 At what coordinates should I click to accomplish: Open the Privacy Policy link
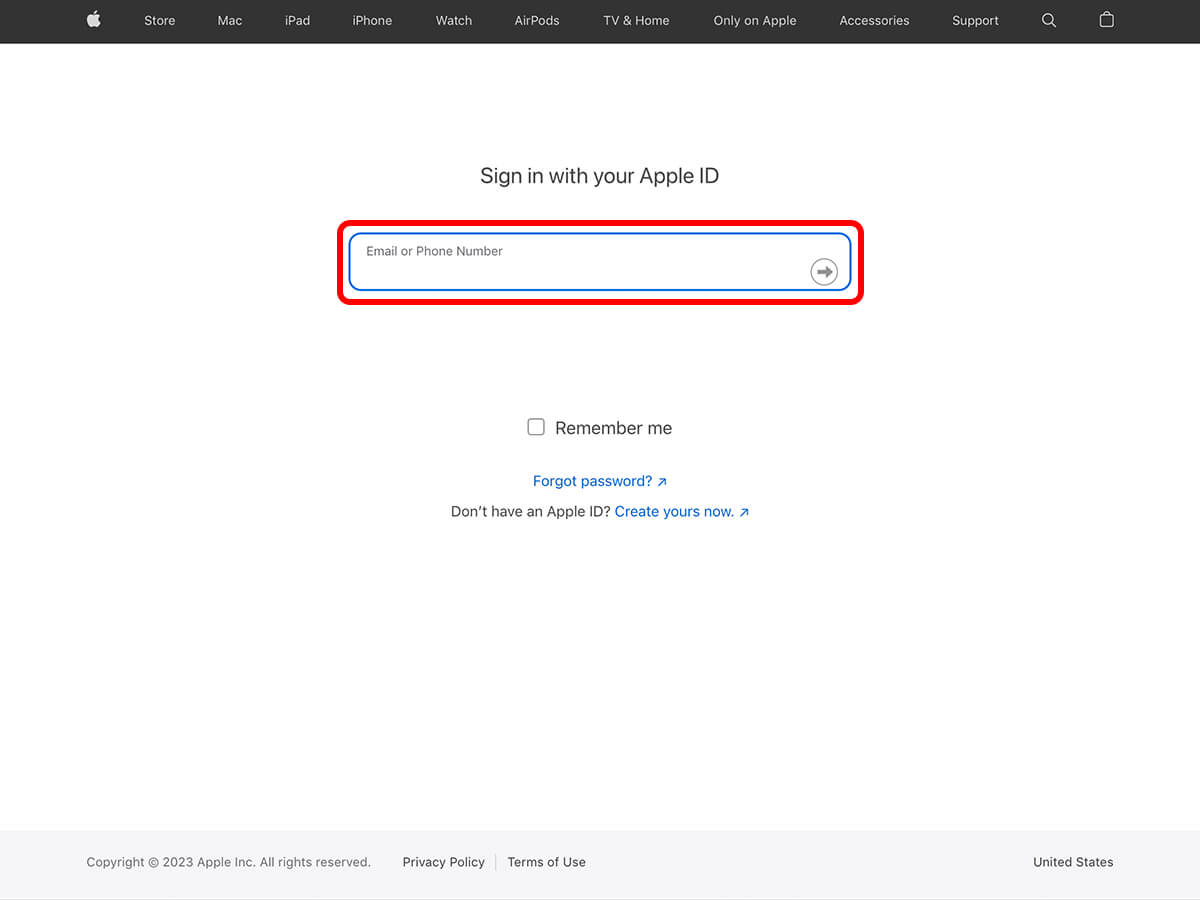coord(443,862)
